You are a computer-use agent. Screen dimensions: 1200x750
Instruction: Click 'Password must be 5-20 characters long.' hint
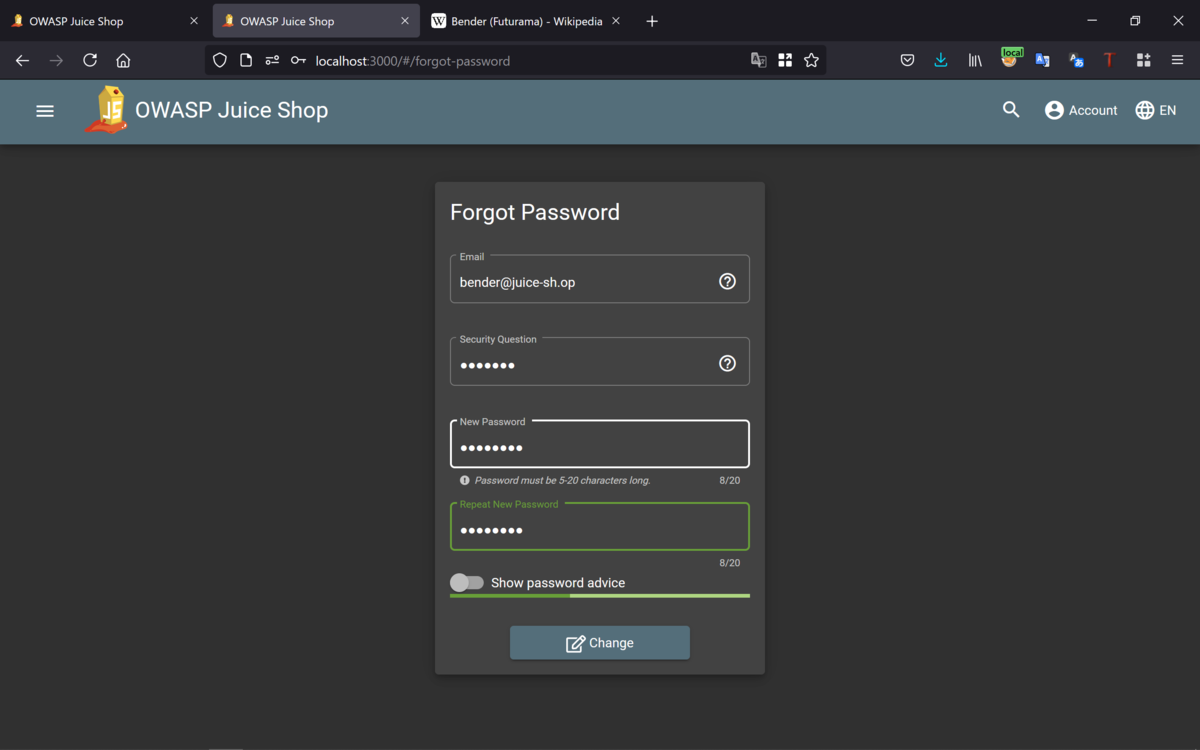(562, 481)
